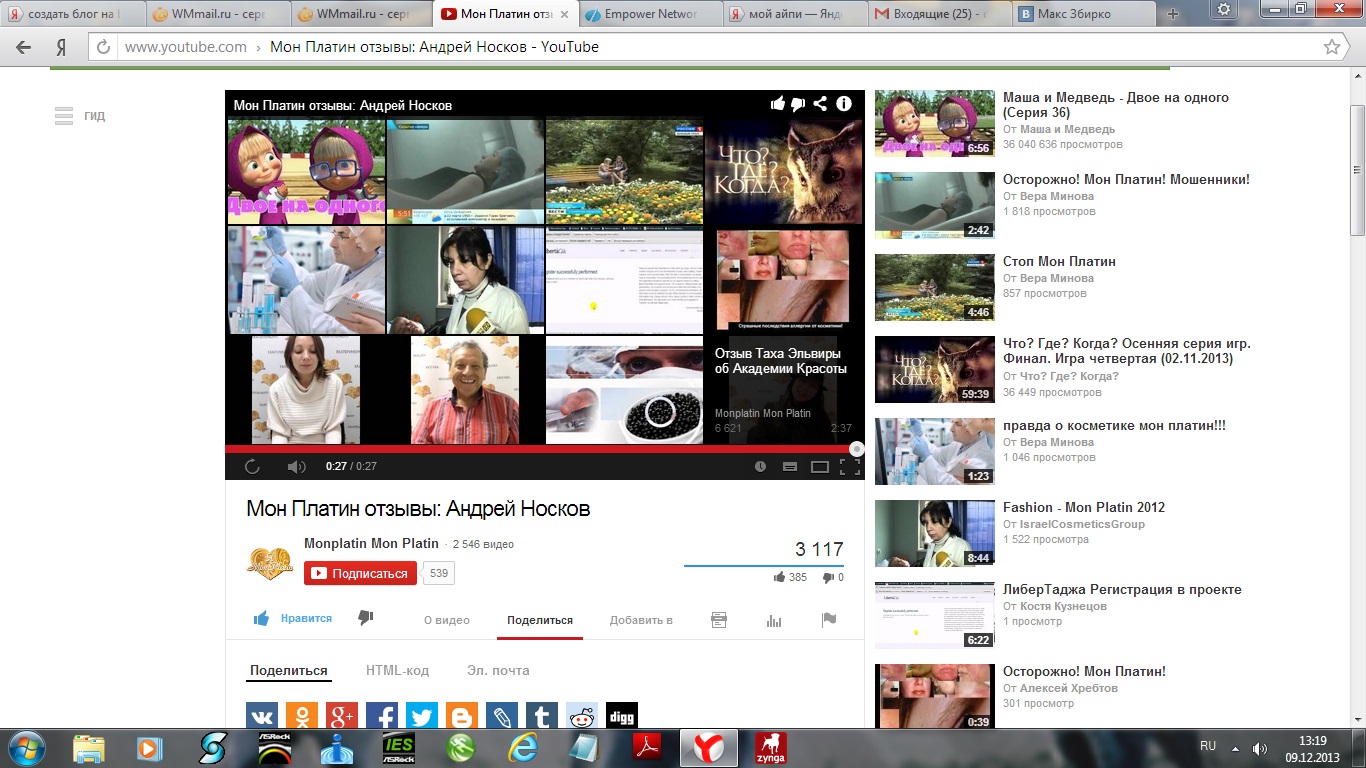Share video on Google+
The image size is (1366, 768).
[x=342, y=717]
